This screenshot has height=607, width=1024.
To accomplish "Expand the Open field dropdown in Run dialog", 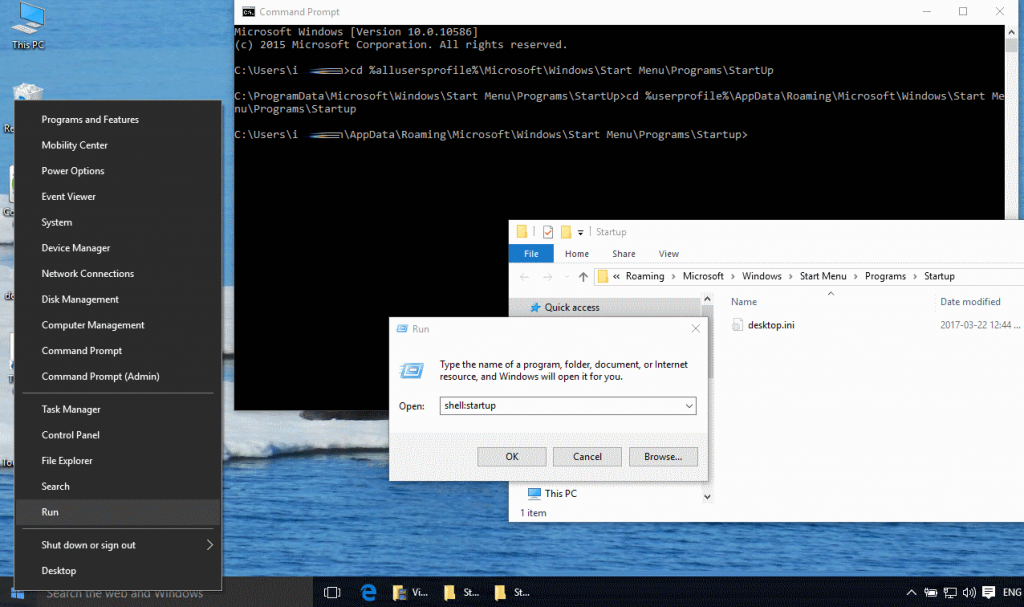I will (x=690, y=405).
